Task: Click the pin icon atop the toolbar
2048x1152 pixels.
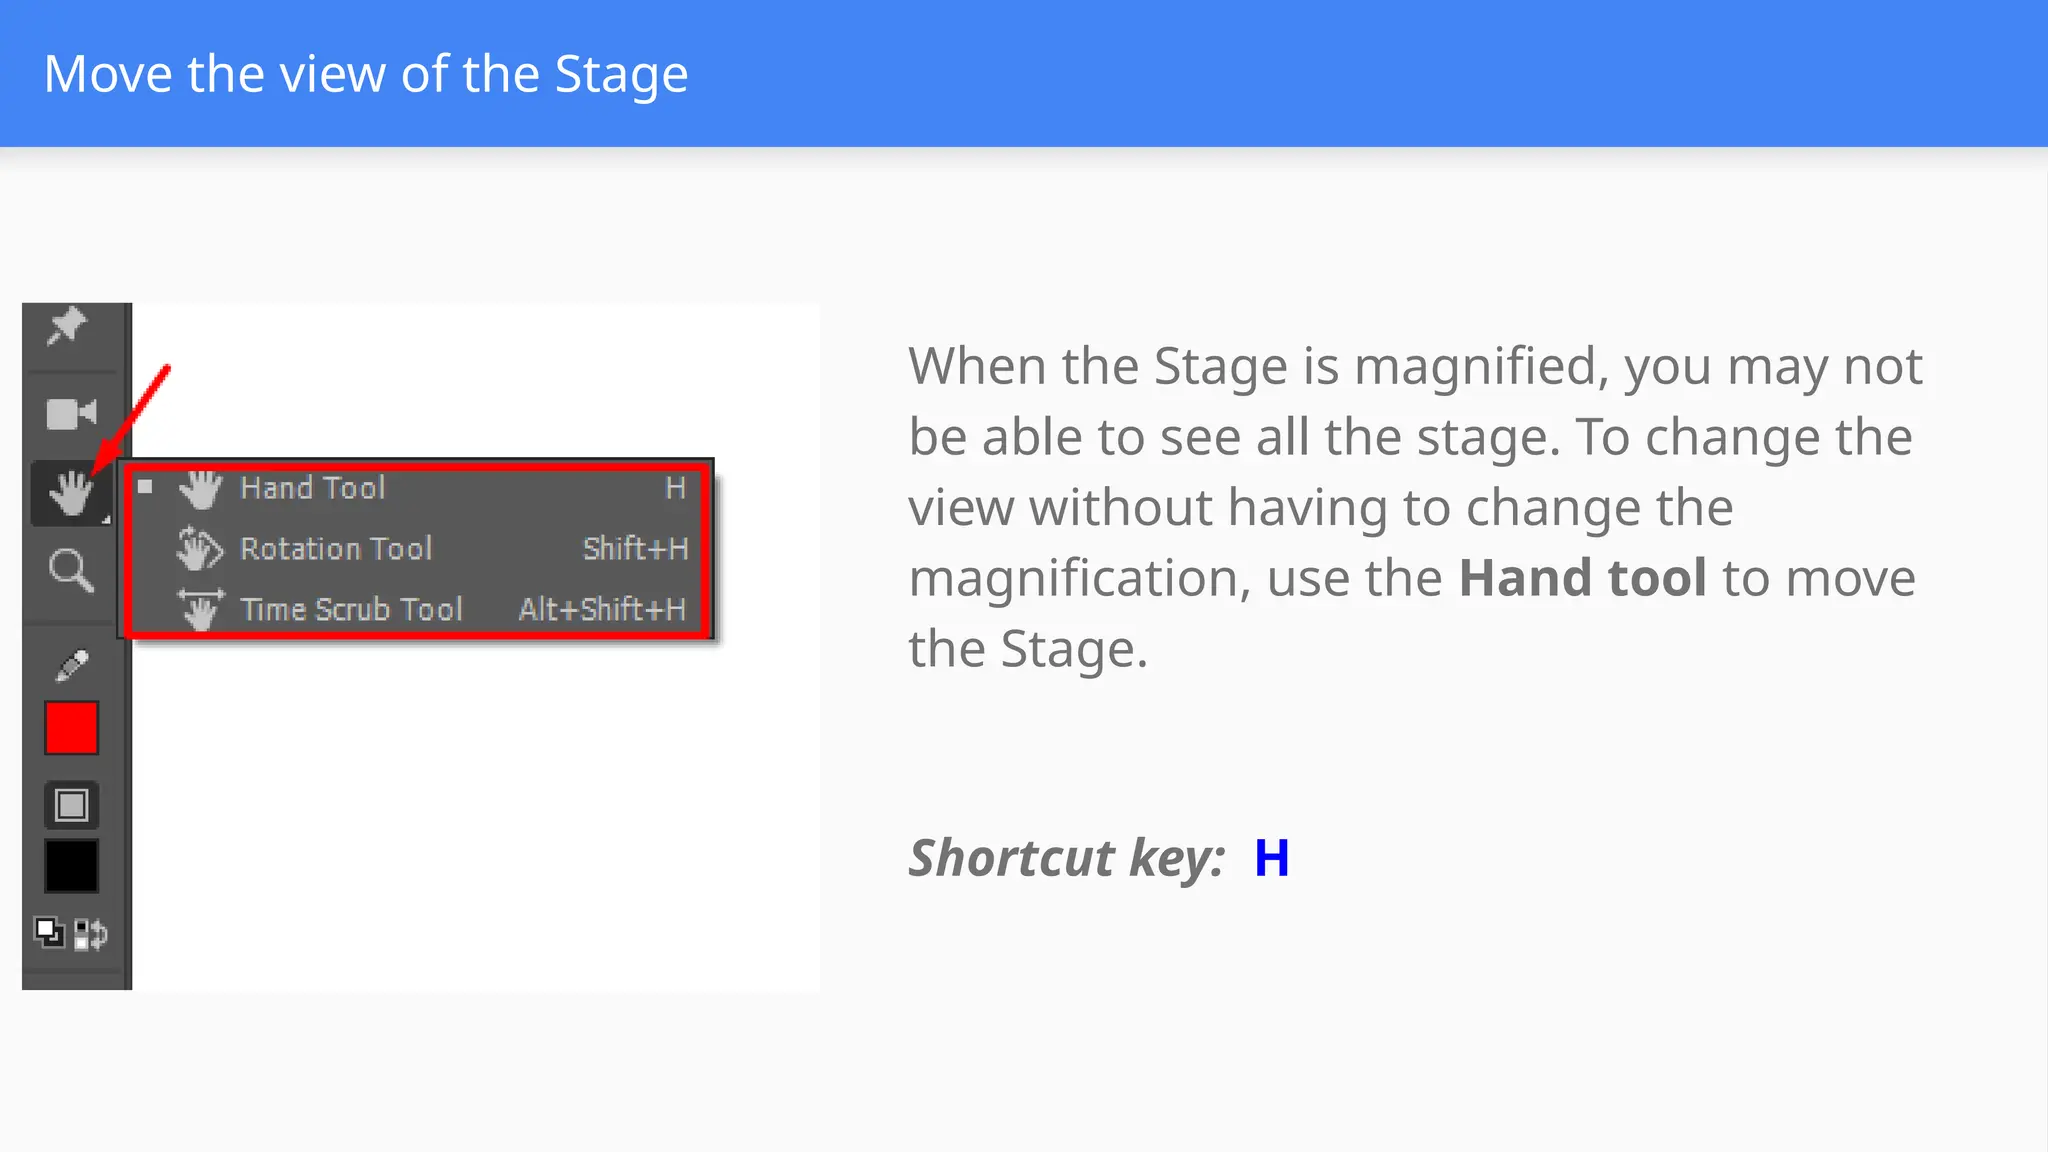Action: (x=67, y=326)
